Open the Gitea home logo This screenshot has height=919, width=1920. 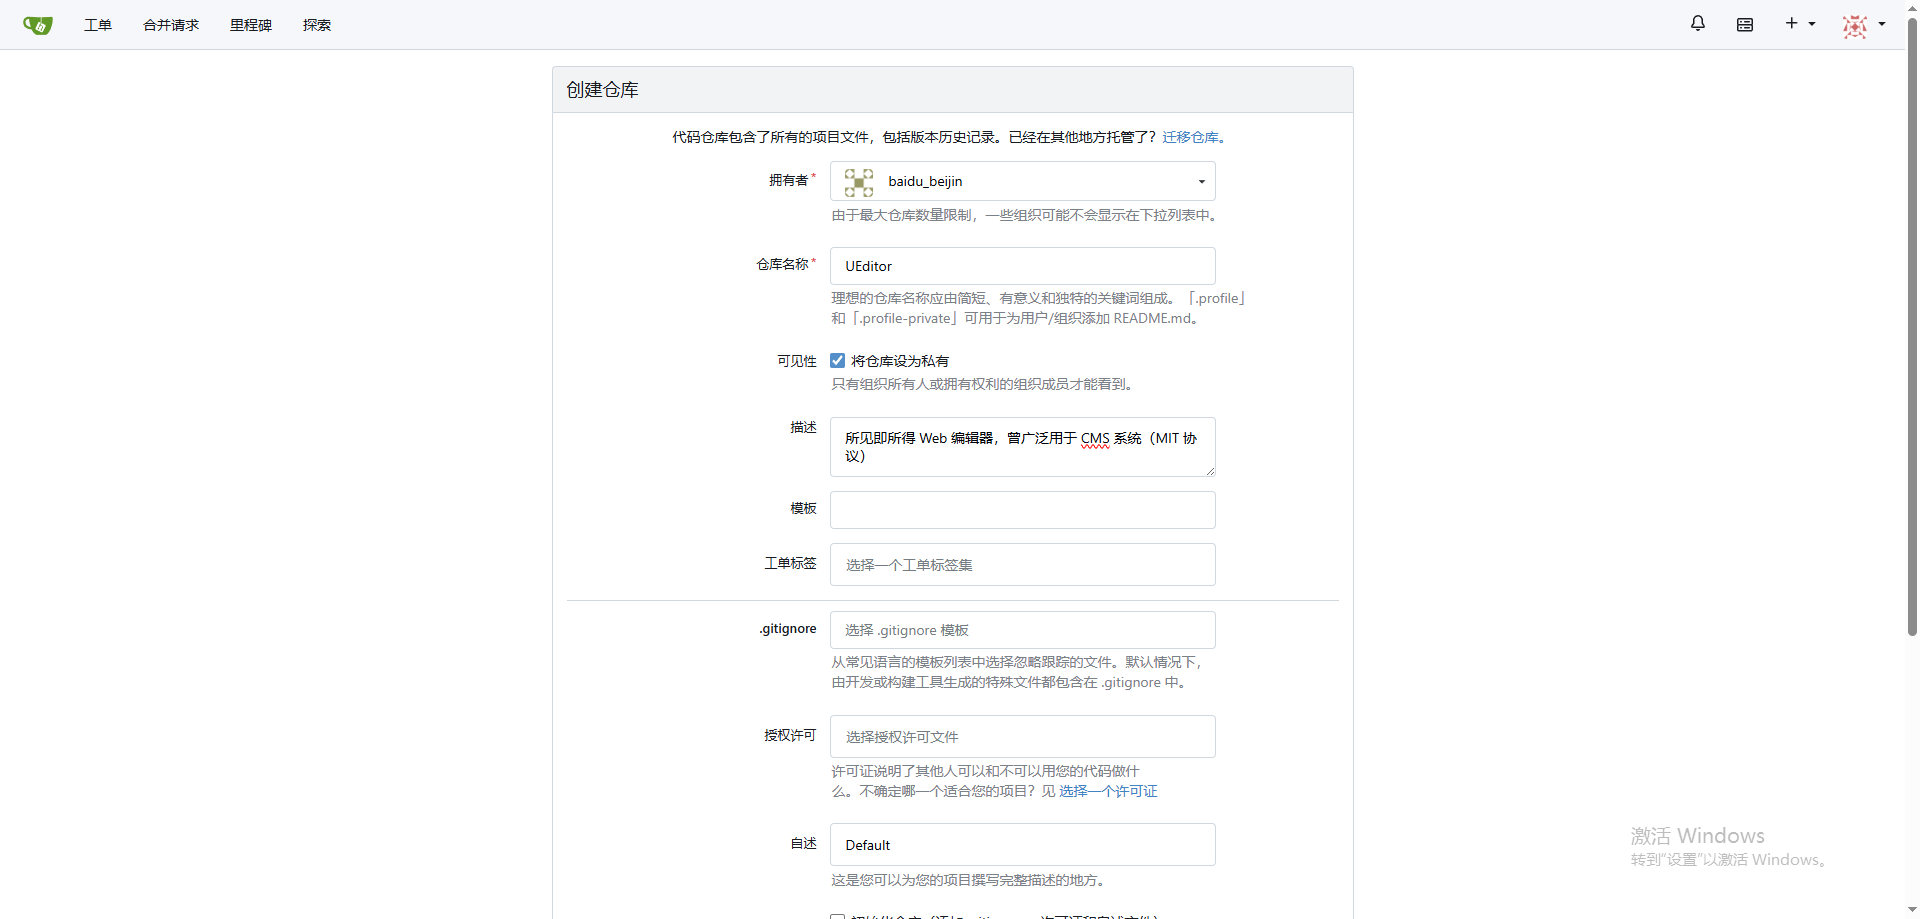[x=37, y=25]
